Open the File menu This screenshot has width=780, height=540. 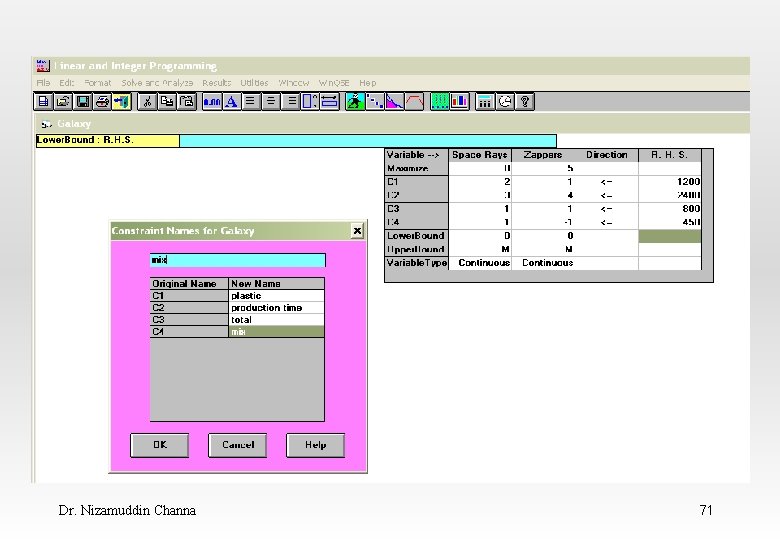(43, 83)
